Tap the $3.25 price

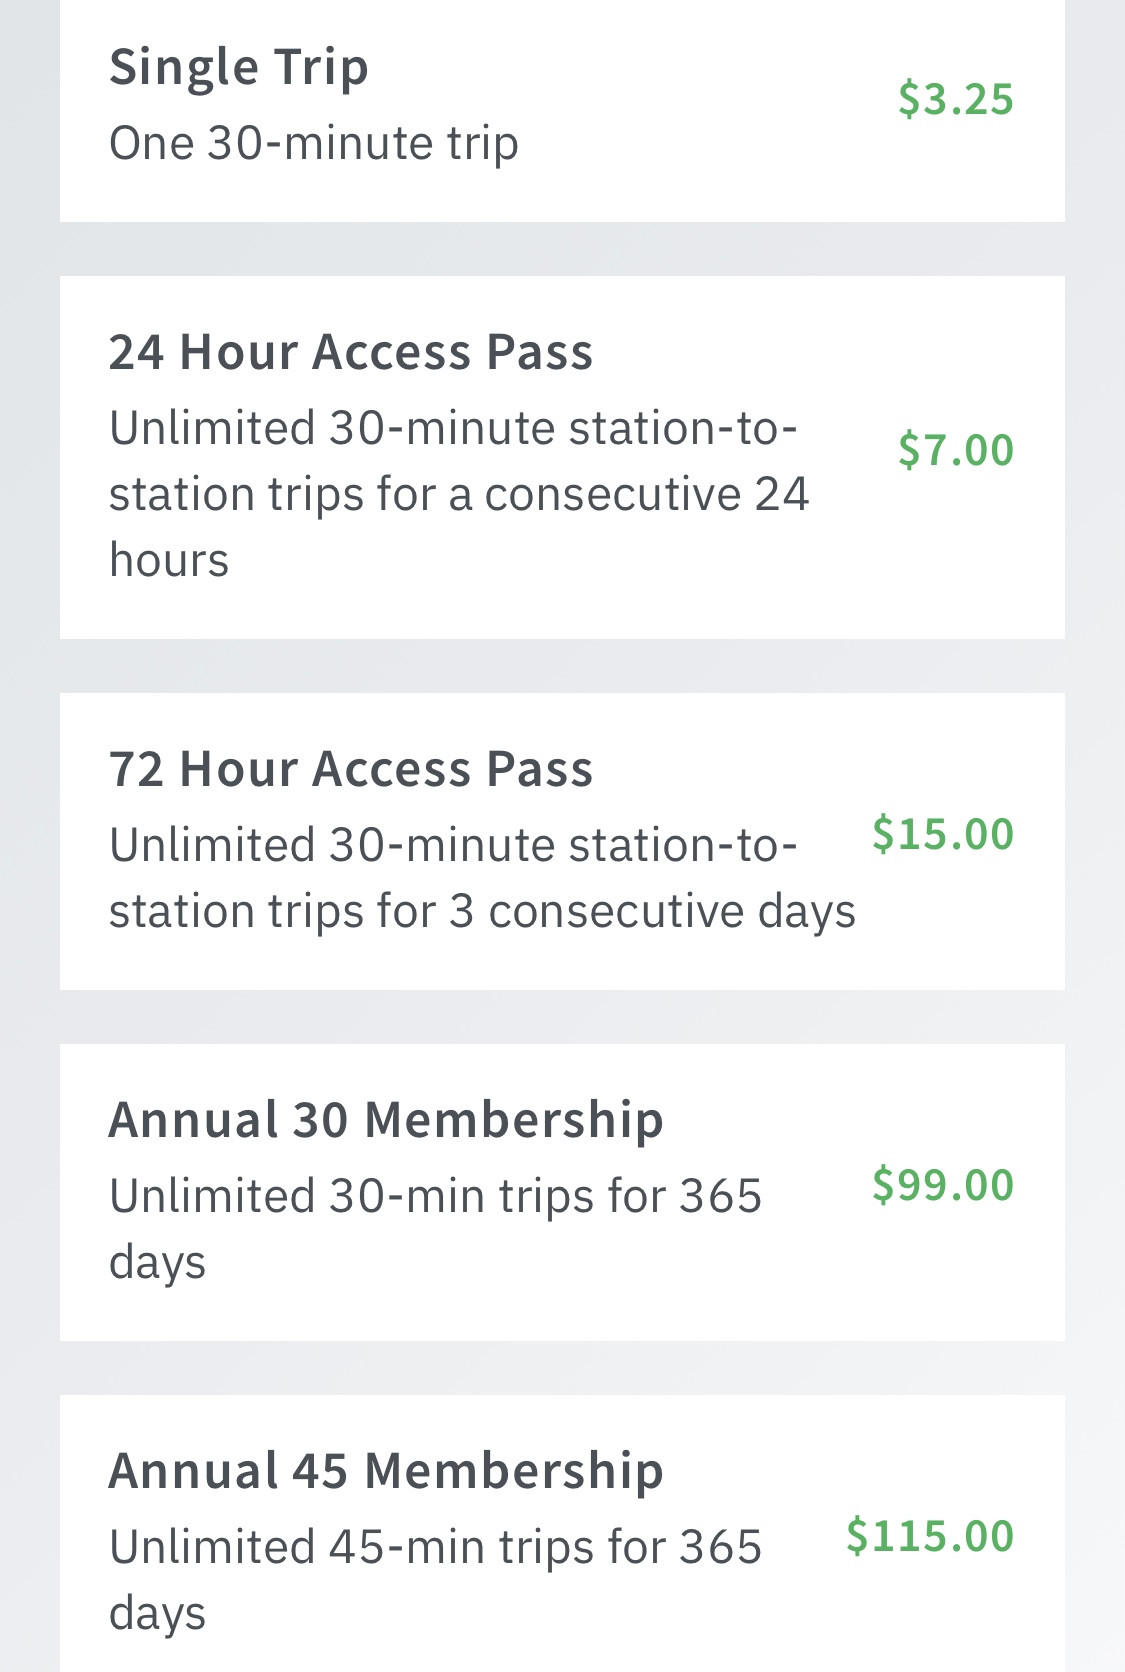955,99
